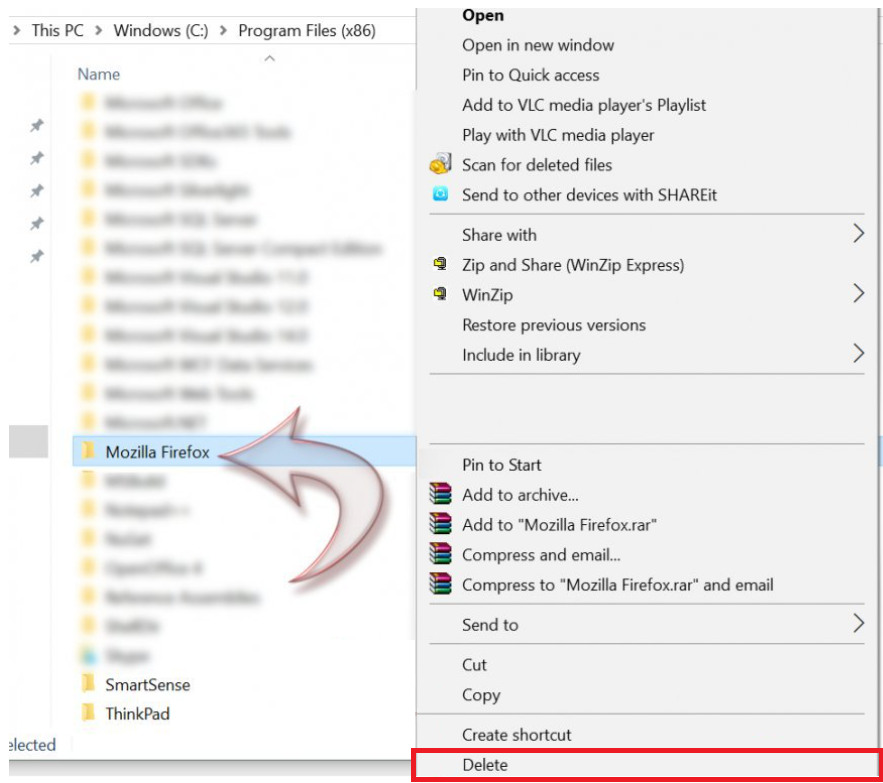Open chevron dropdown before Windows (C:)
Screen dimensions: 883x783
[99, 30]
